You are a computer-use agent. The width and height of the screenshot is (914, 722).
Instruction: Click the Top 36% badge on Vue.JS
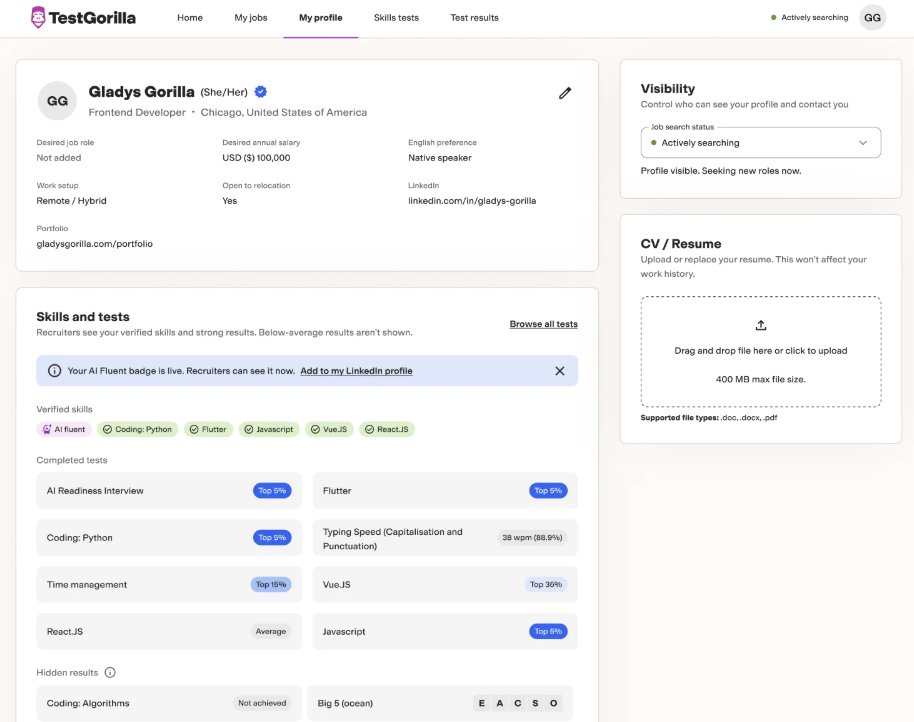[x=546, y=584]
